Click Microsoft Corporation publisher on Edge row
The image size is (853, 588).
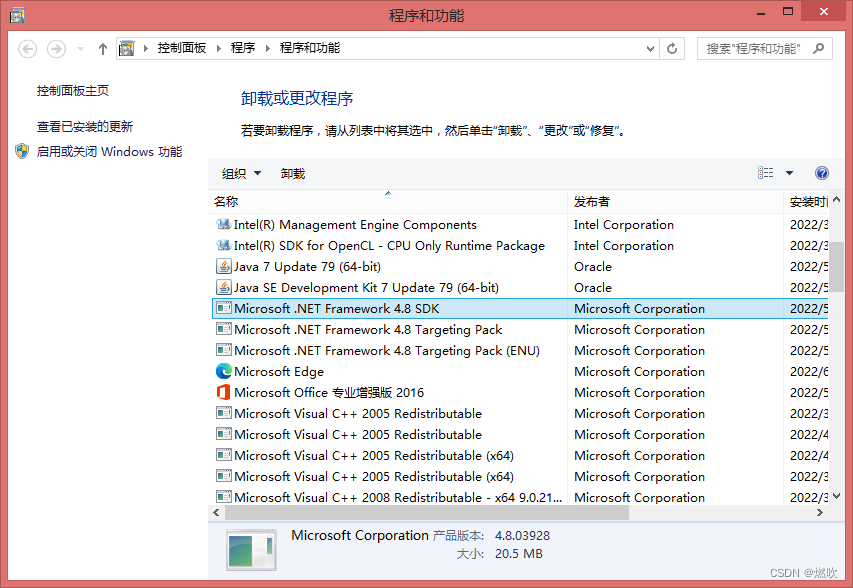coord(639,372)
